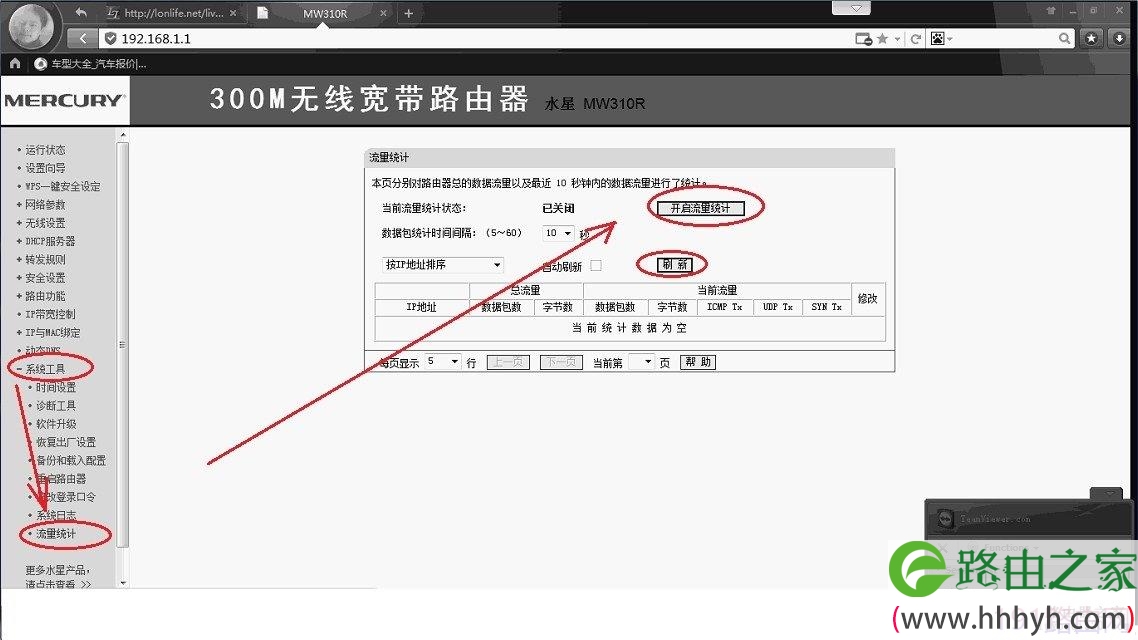Open IP带宽控制 in sidebar

tap(50, 314)
